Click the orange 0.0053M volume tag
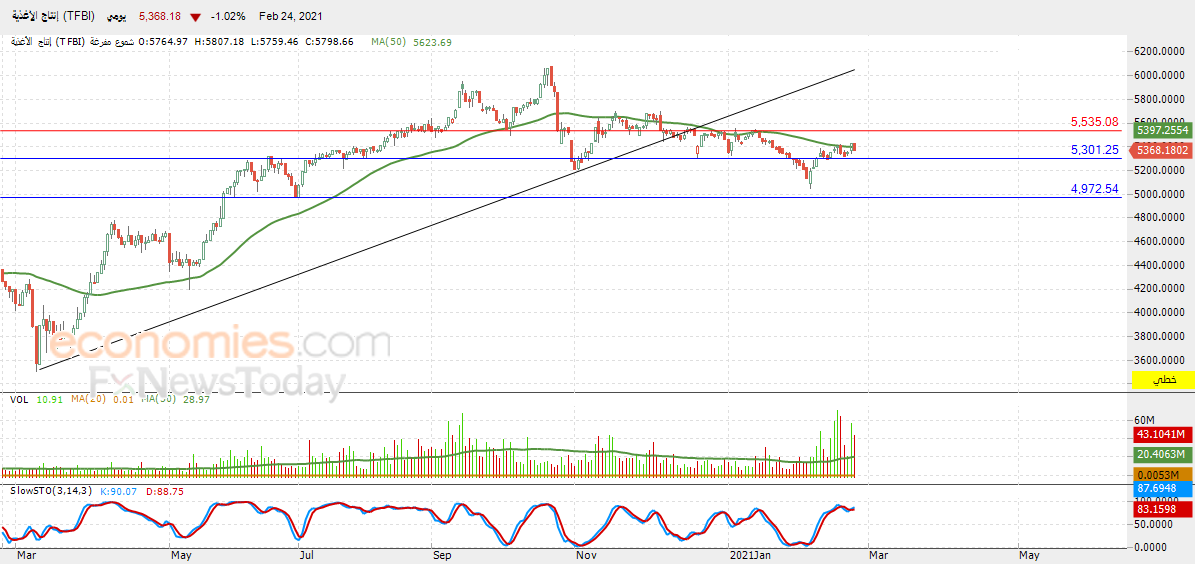 point(1162,475)
